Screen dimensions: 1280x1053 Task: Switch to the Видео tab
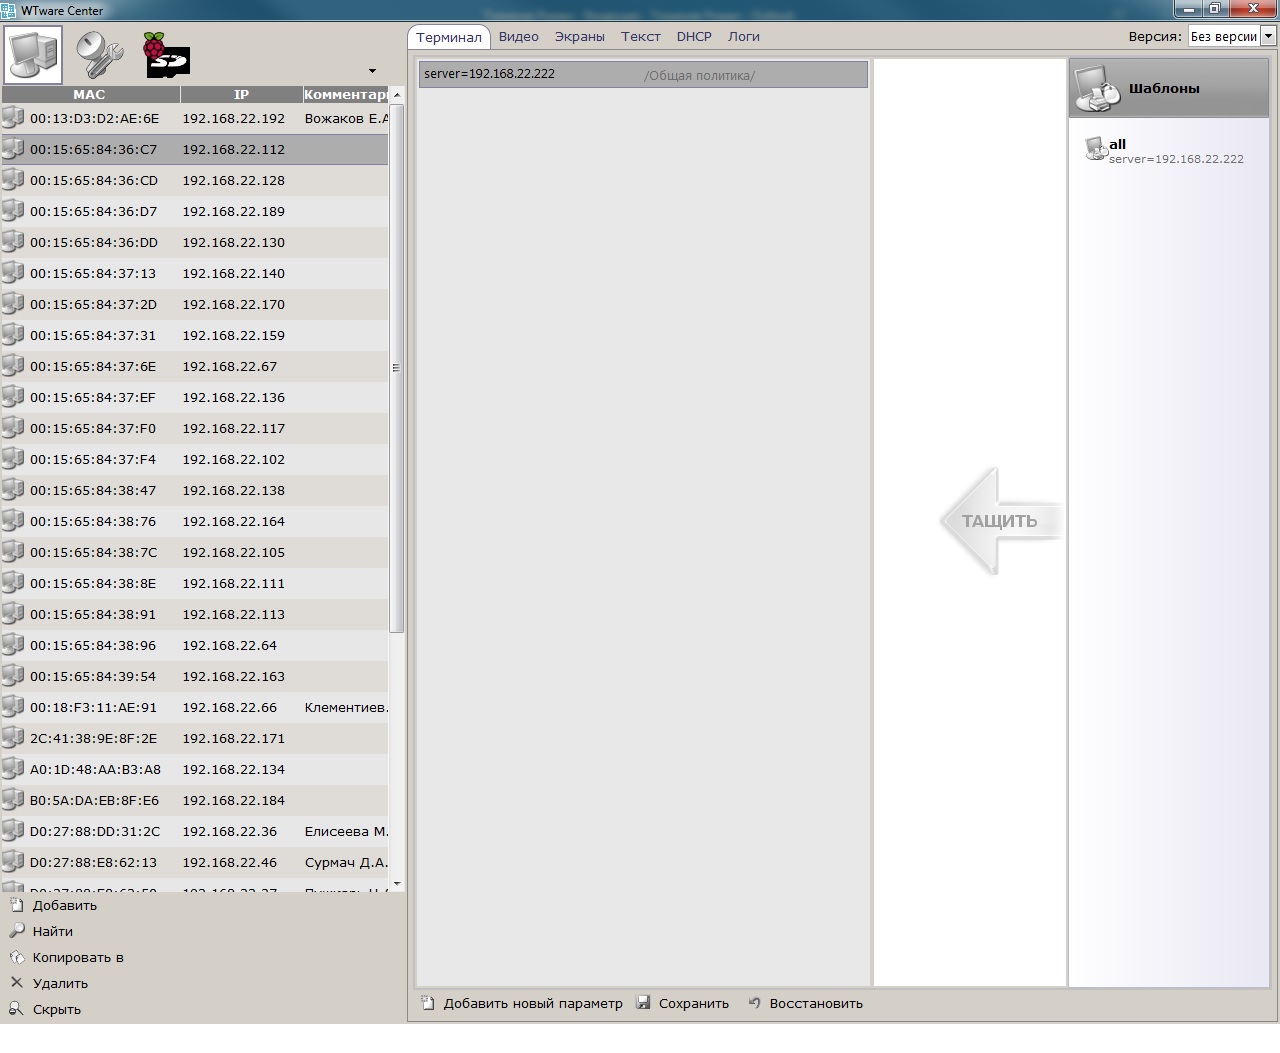pyautogui.click(x=518, y=36)
